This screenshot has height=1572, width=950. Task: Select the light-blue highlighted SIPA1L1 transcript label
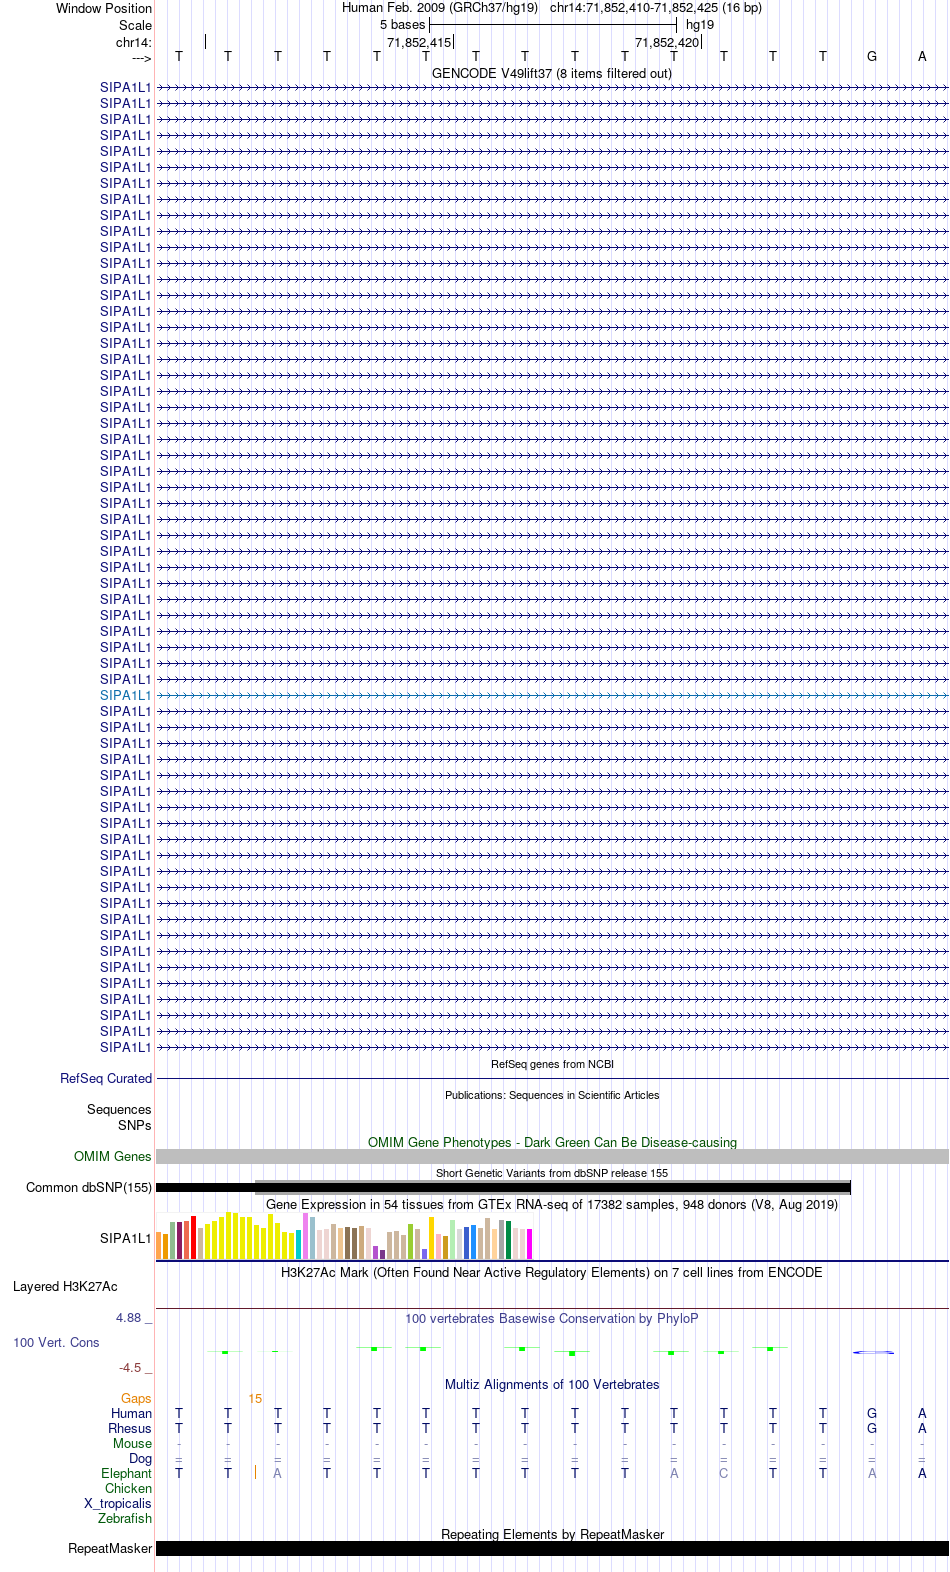(x=125, y=695)
